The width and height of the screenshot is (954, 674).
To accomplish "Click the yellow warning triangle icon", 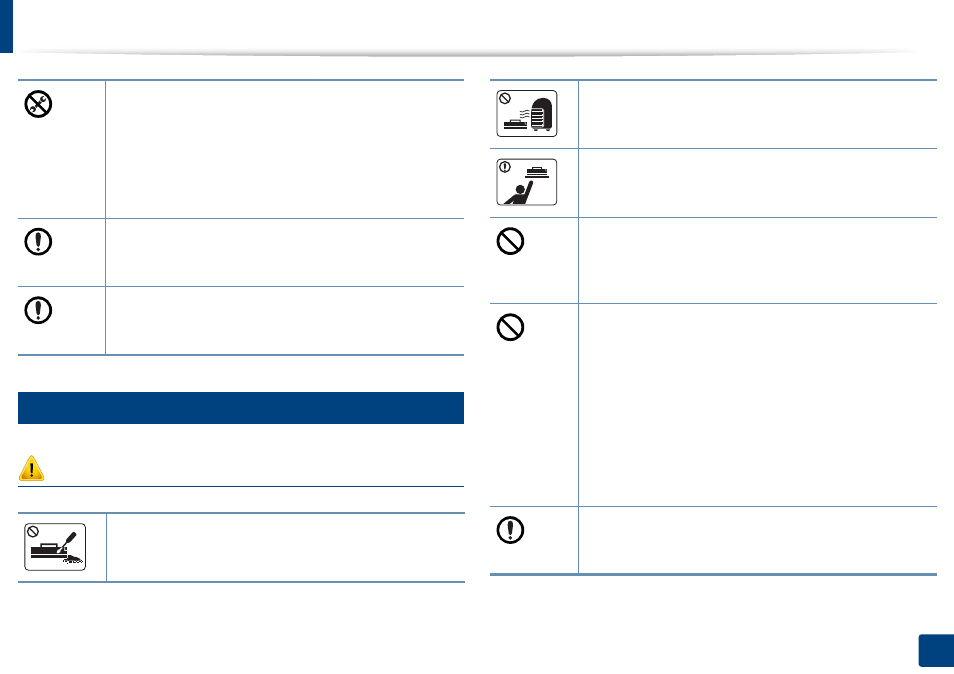I will point(31,468).
